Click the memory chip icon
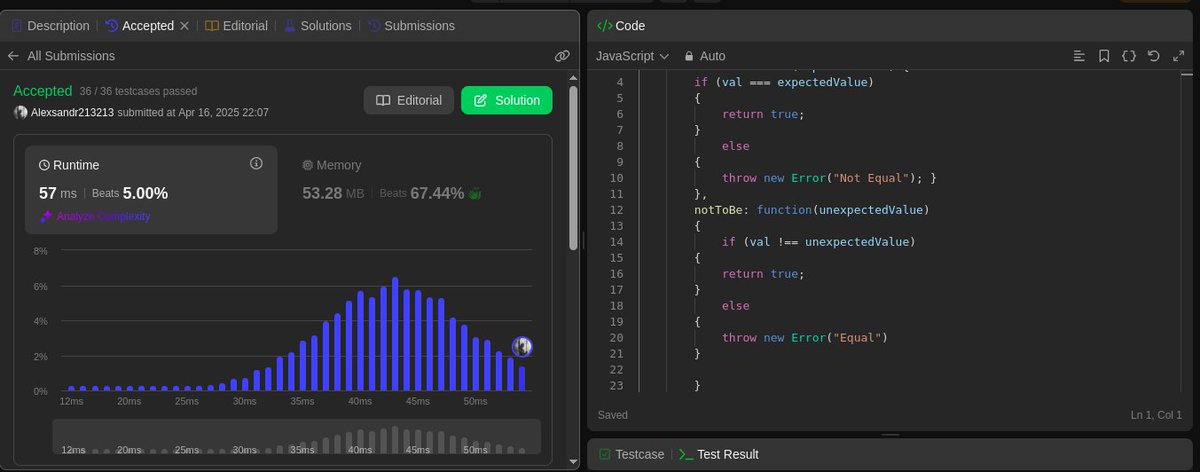 point(308,165)
